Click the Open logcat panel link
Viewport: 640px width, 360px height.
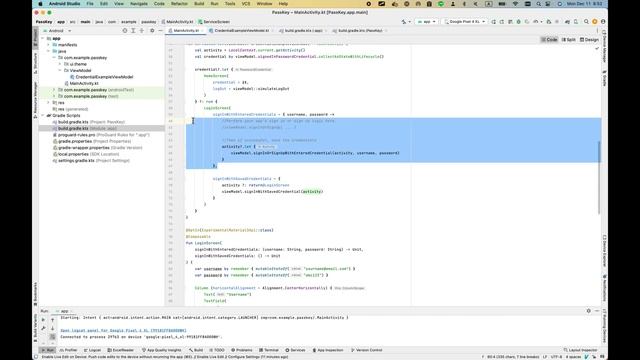pyautogui.click(x=123, y=331)
